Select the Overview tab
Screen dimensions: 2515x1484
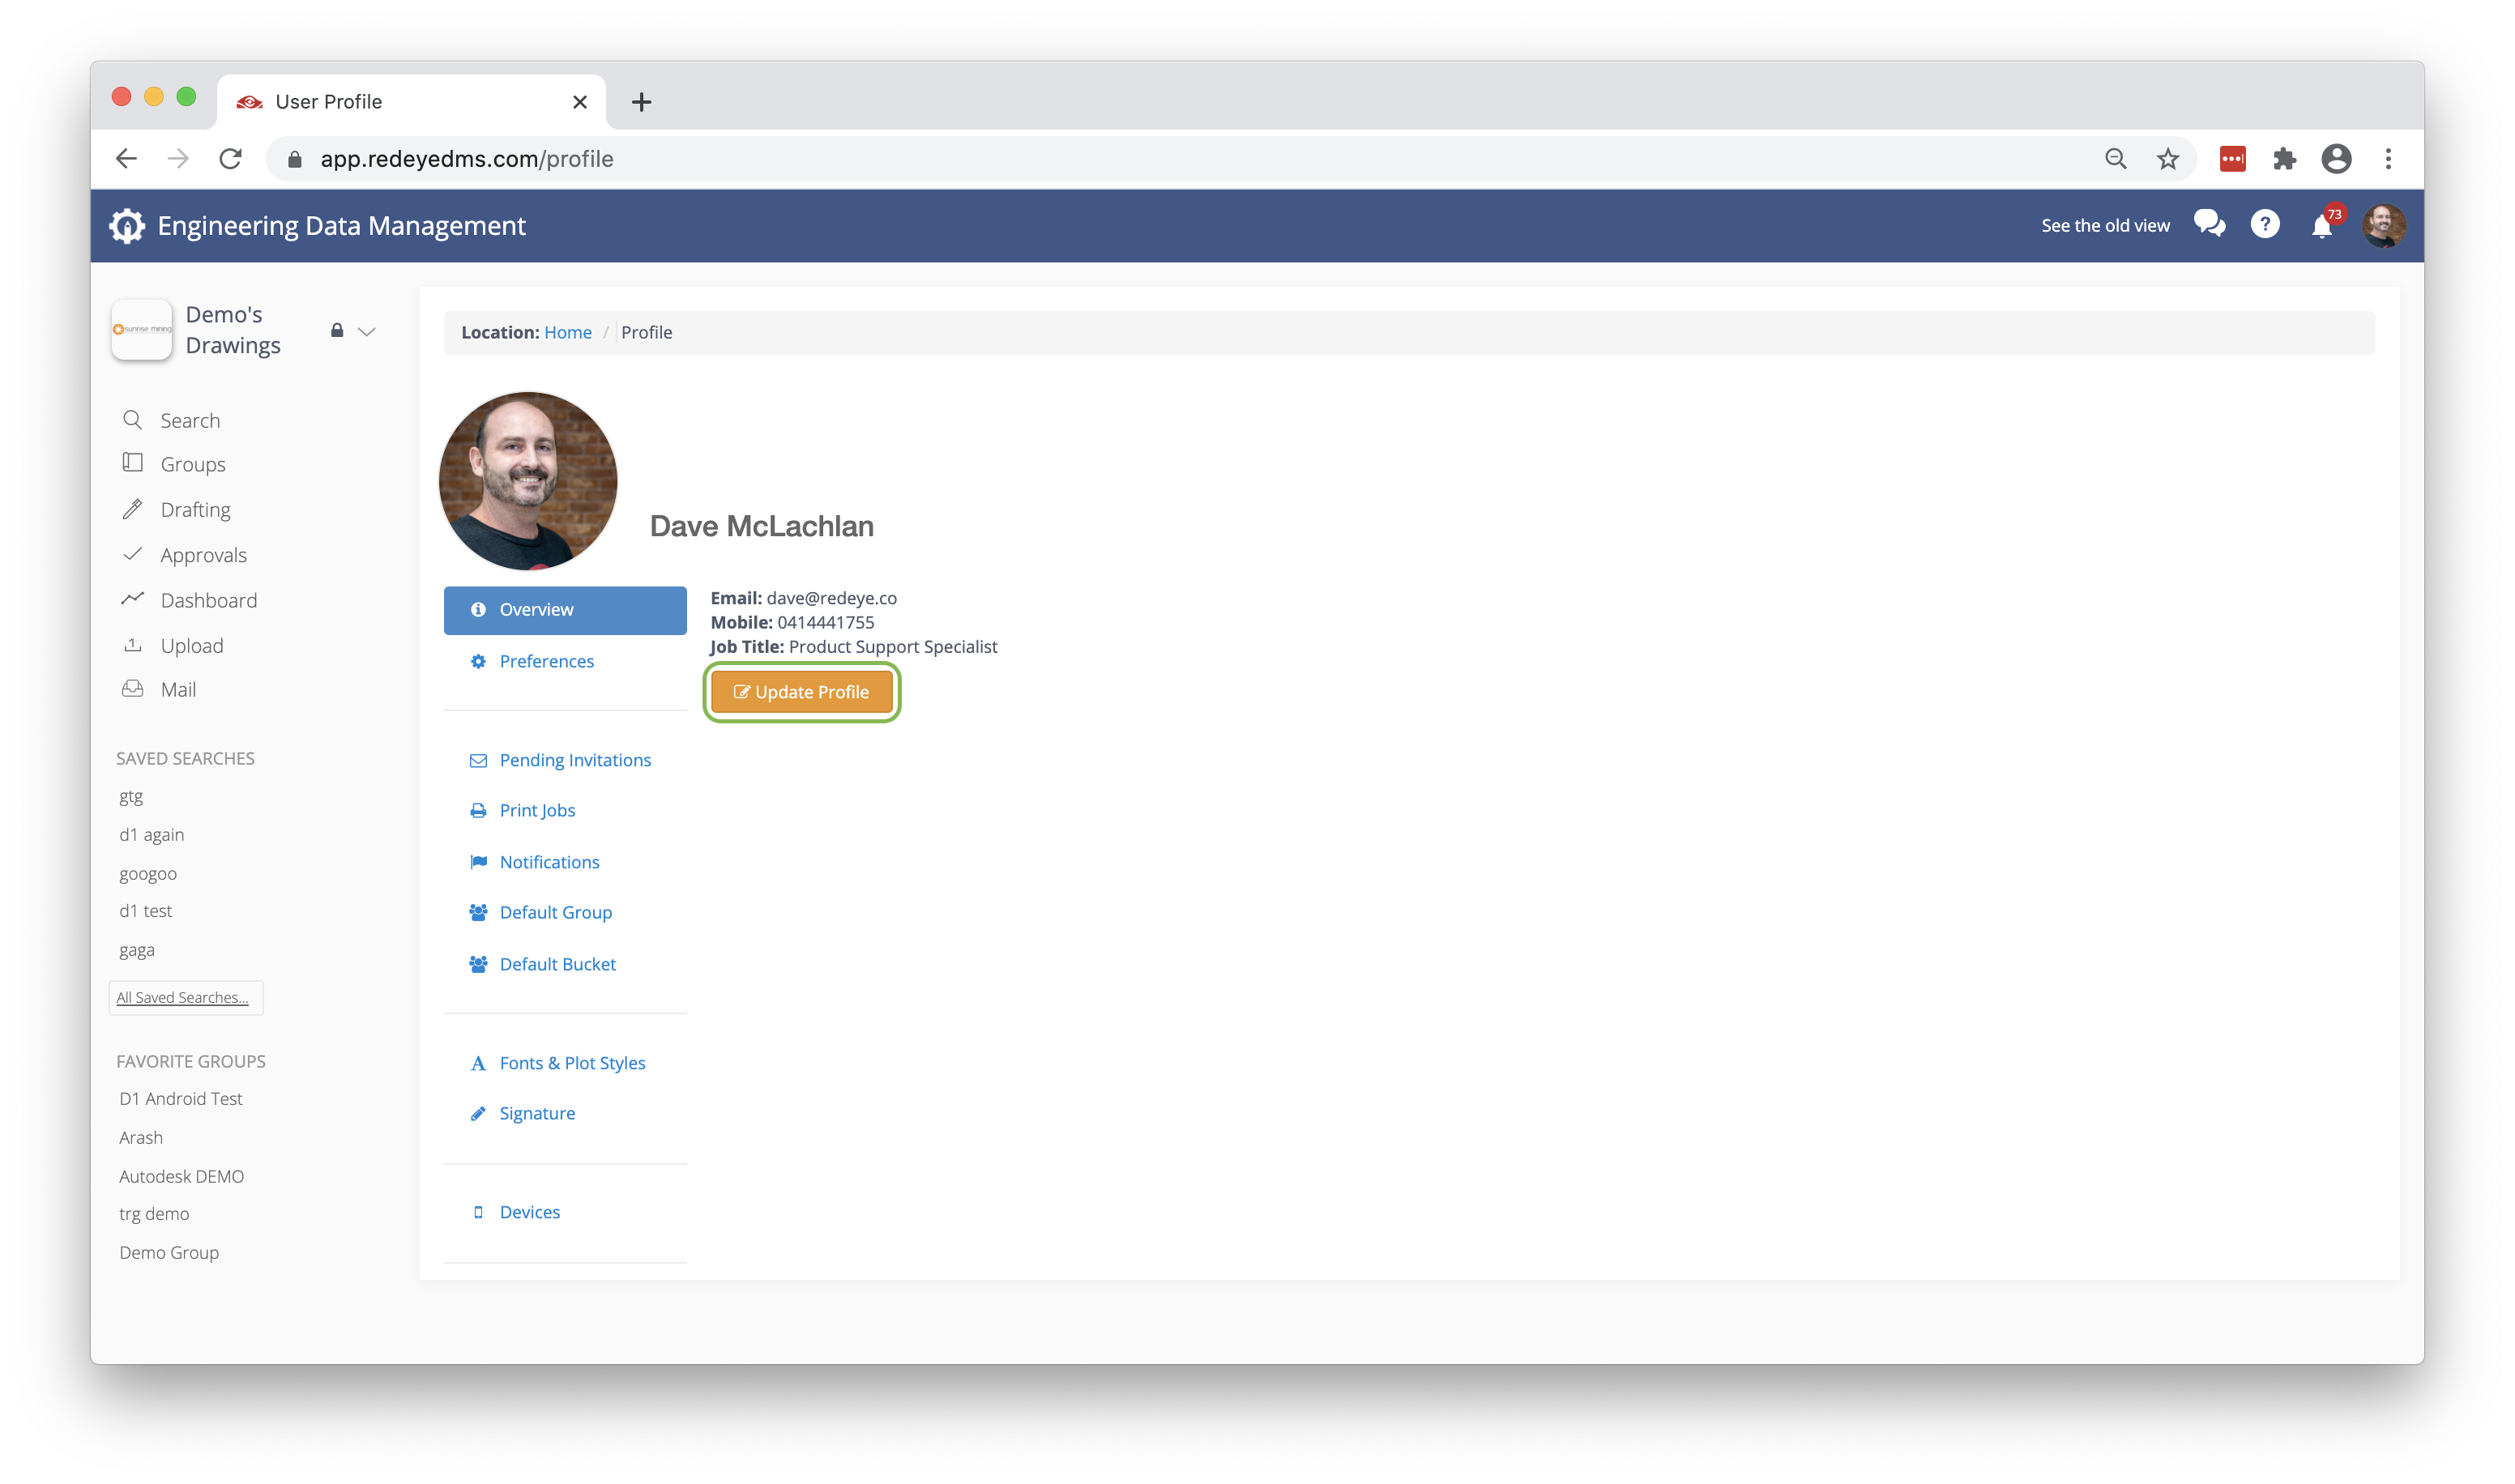click(x=565, y=610)
